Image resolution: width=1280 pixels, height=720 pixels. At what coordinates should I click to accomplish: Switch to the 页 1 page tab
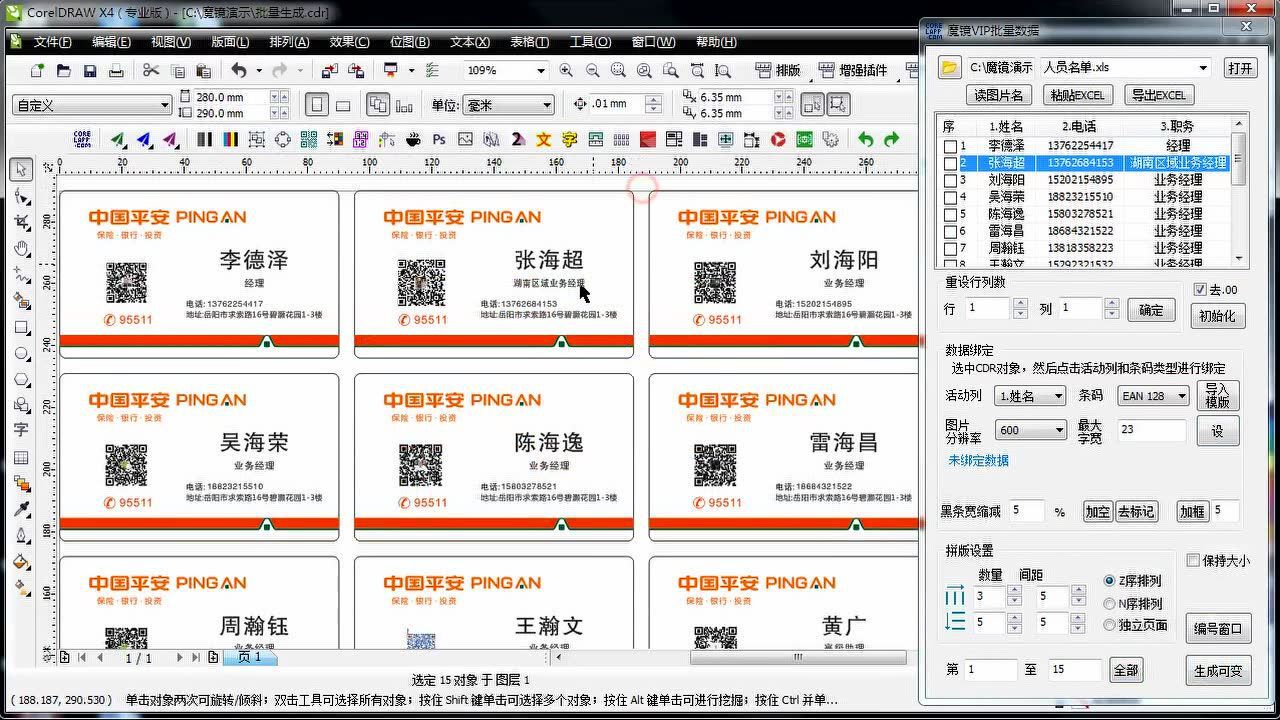(x=250, y=657)
